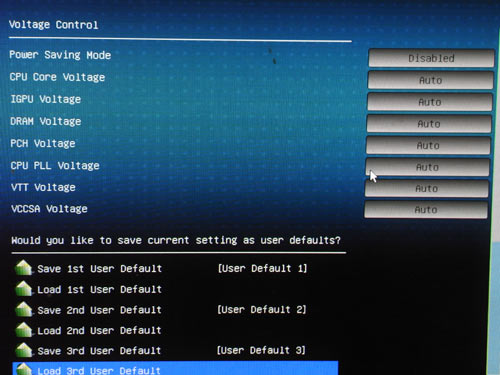Image resolution: width=500 pixels, height=375 pixels.
Task: Click the Power Saving Mode label
Action: tap(60, 55)
